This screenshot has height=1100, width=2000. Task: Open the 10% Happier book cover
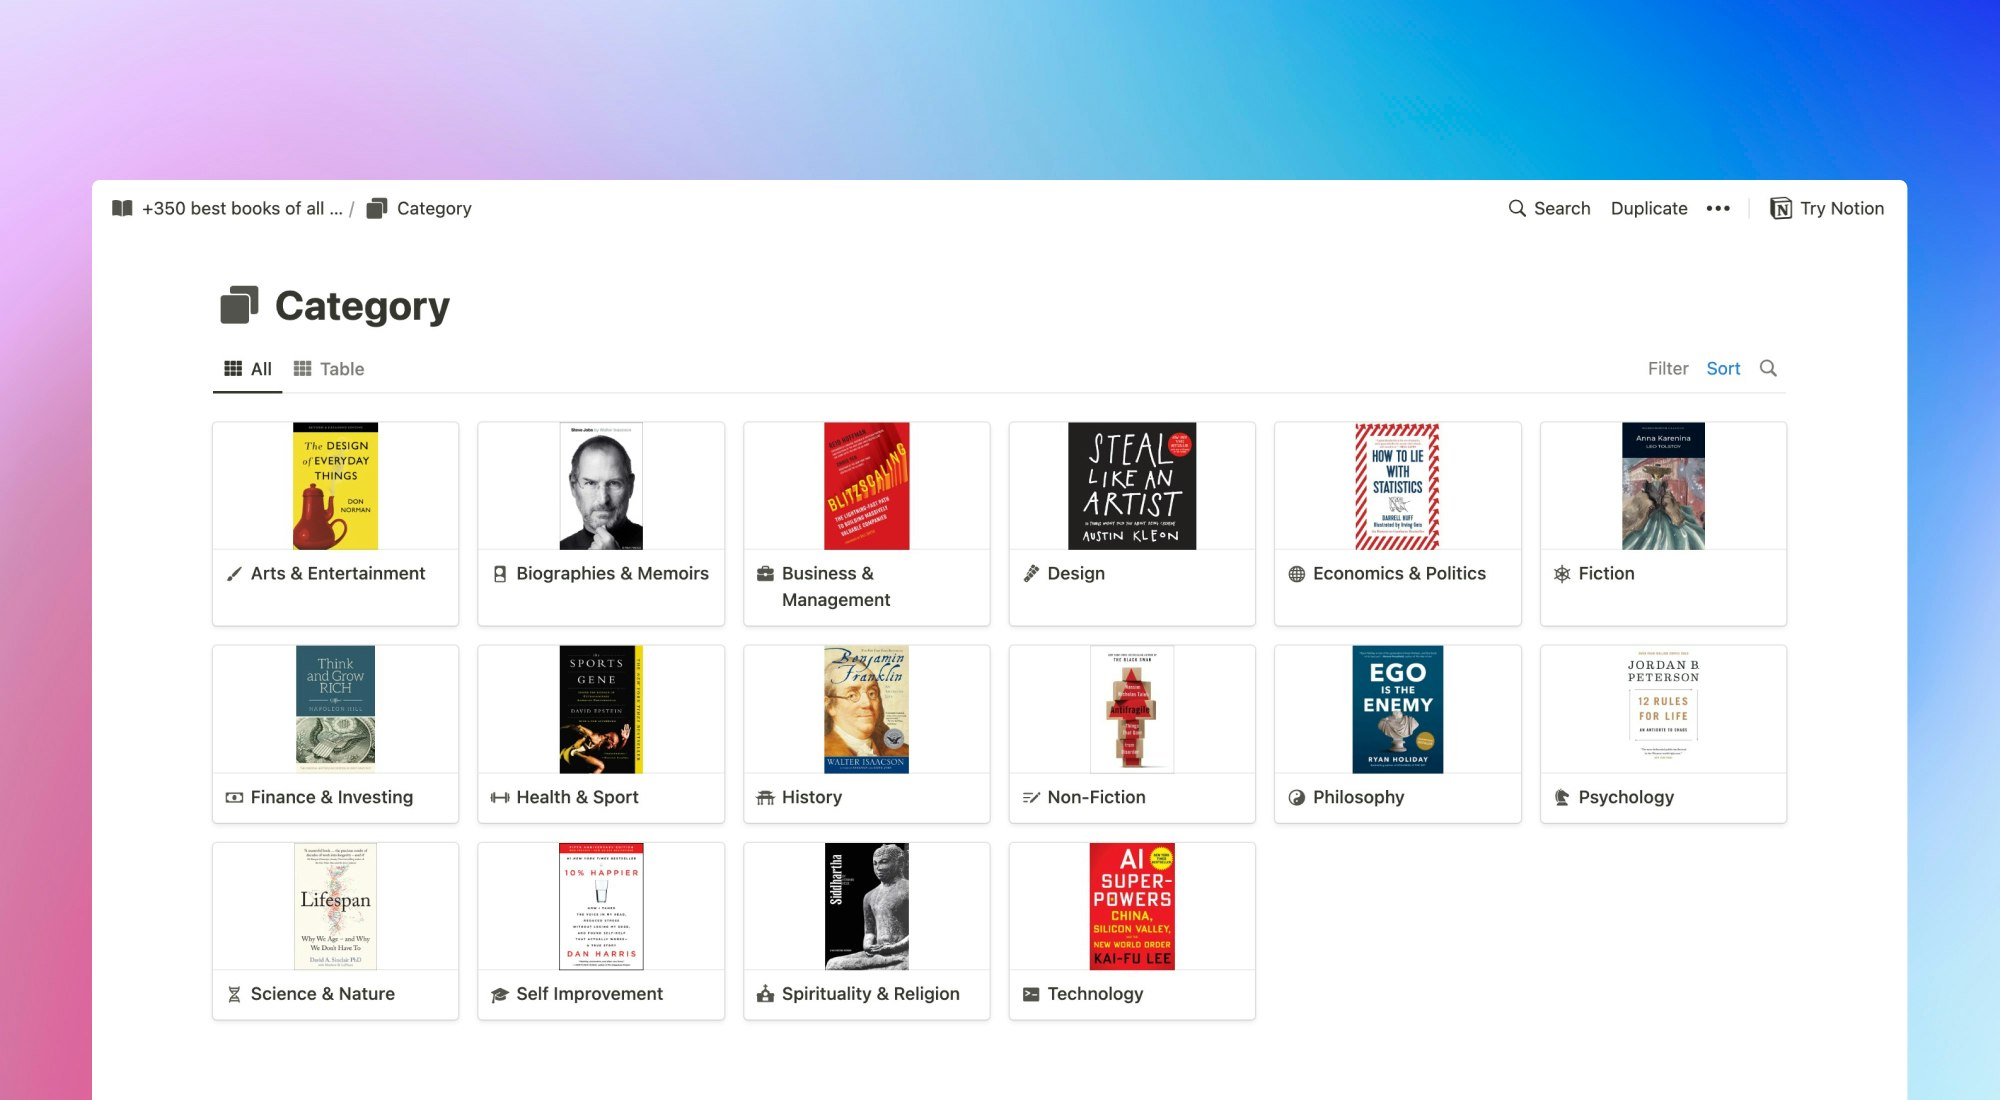[x=601, y=906]
